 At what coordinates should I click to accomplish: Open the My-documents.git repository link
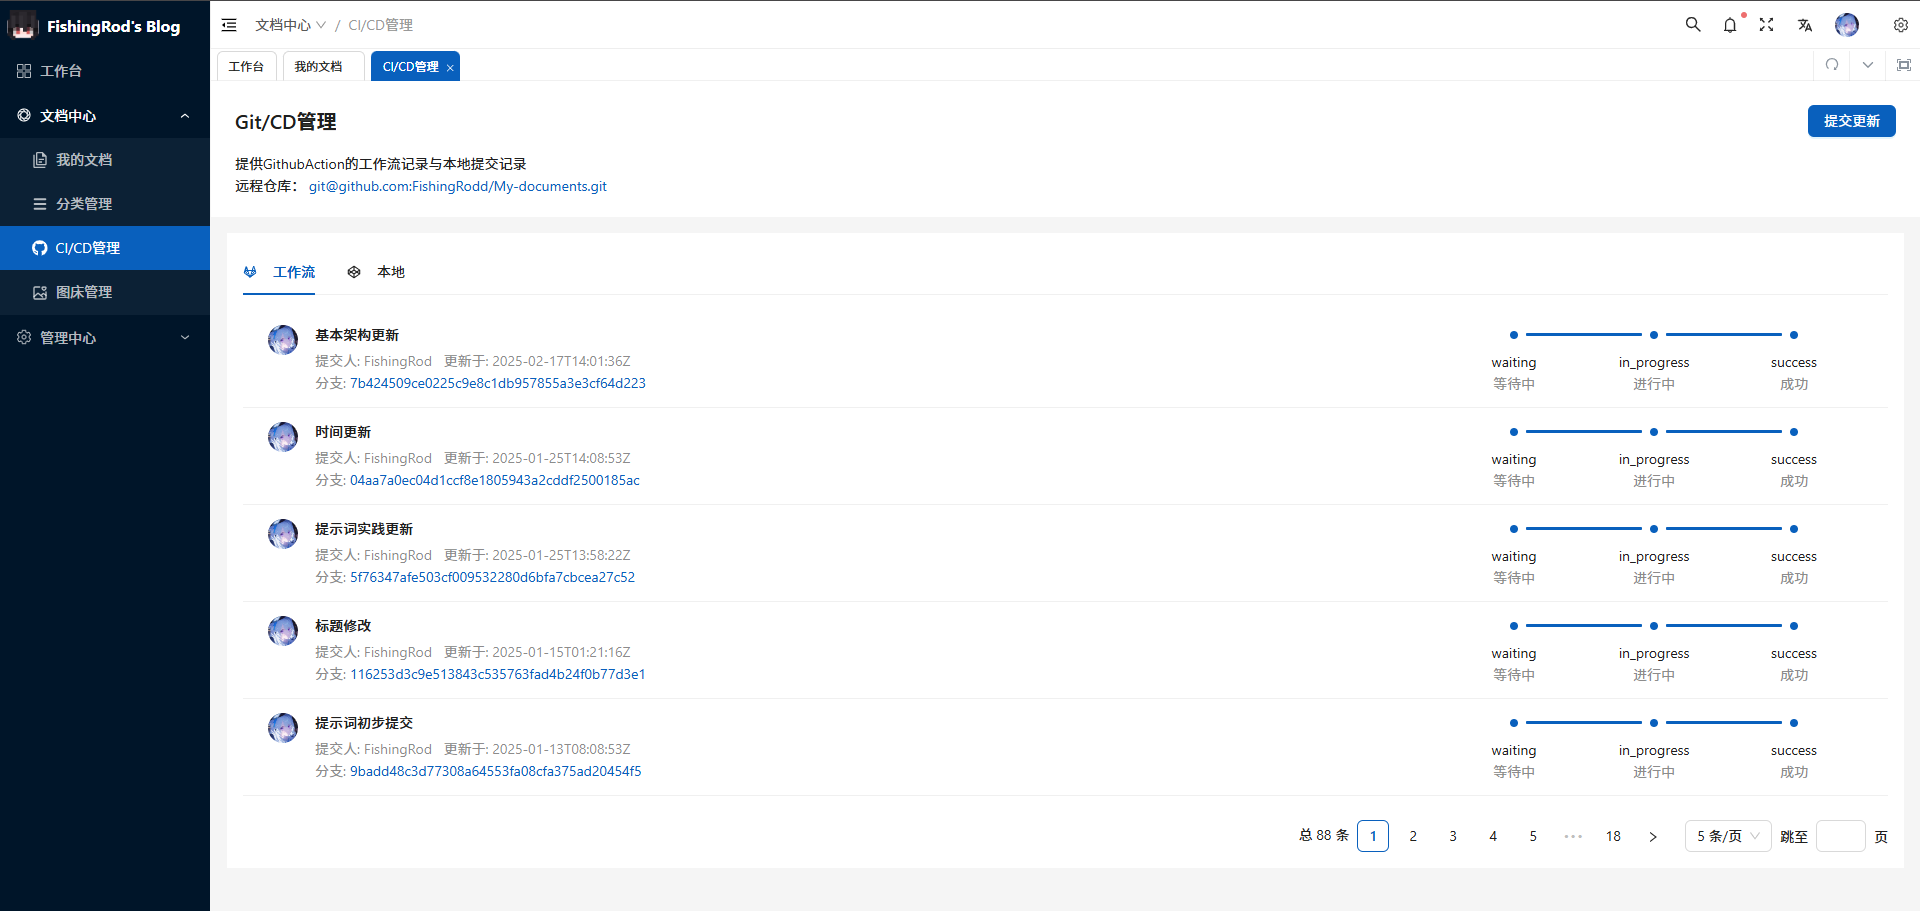[x=457, y=186]
